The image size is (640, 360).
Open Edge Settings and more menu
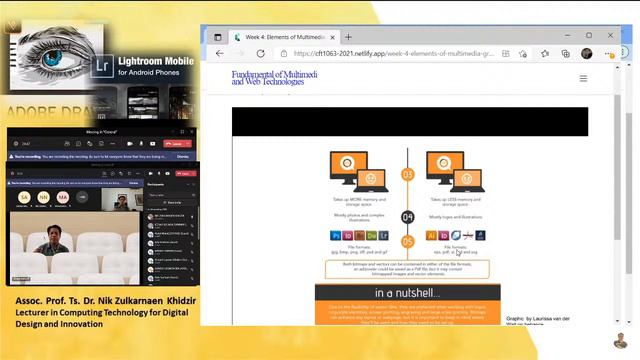point(609,53)
